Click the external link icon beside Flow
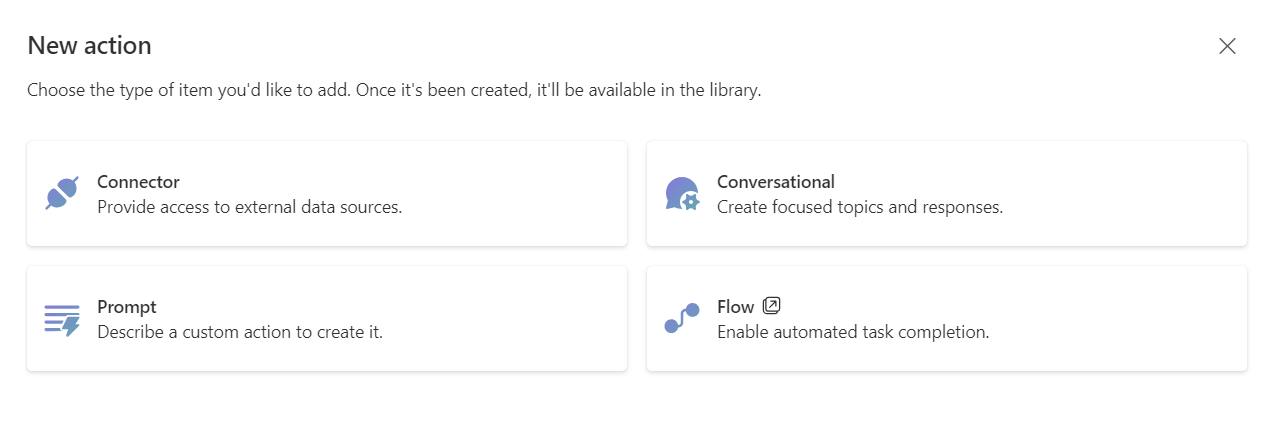Screen dimensions: 1273x435 [x=771, y=306]
